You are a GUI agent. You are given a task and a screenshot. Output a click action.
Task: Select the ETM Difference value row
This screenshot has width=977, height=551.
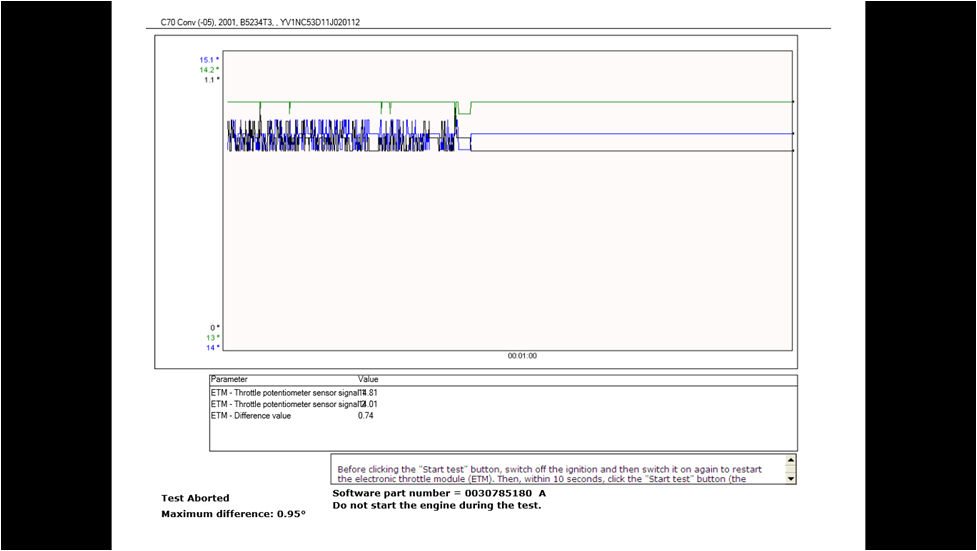(251, 416)
